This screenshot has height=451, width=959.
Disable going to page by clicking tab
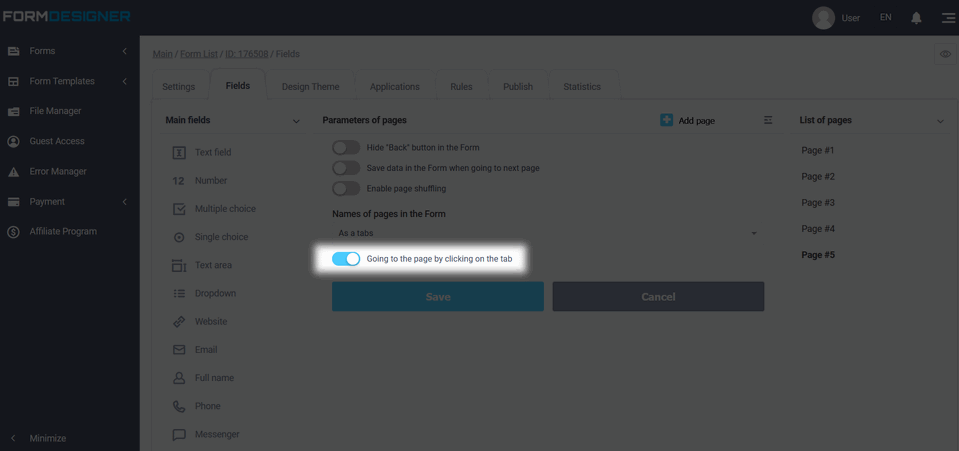[x=346, y=259]
